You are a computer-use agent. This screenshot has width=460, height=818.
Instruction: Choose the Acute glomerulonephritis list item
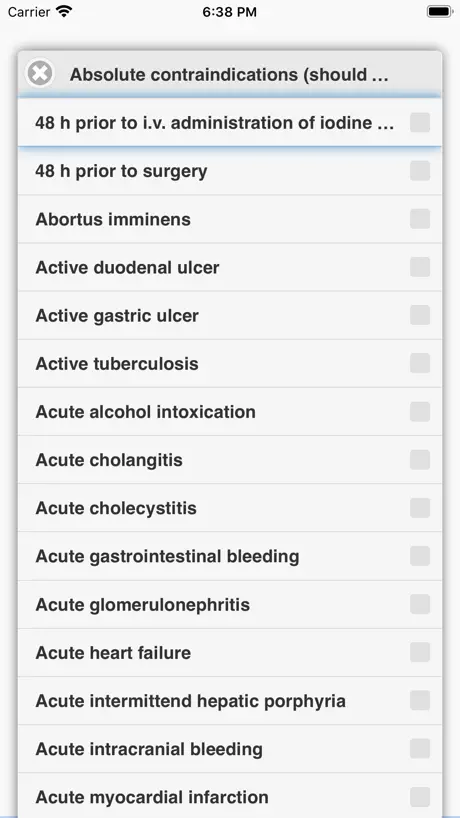pyautogui.click(x=230, y=604)
